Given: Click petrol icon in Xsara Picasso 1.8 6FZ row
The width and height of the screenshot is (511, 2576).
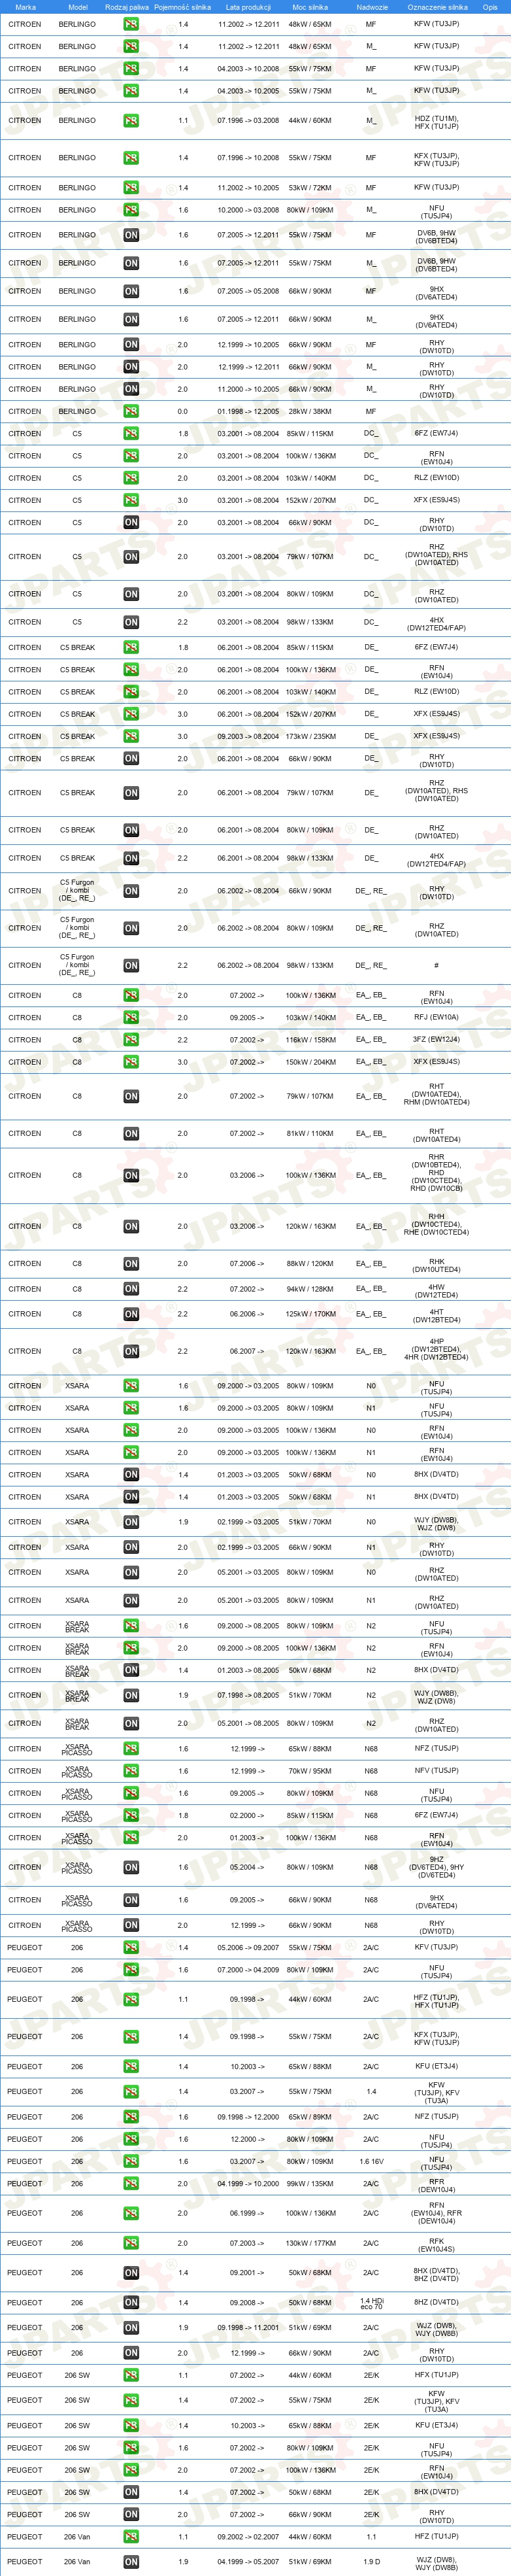Looking at the screenshot, I should pos(131,1815).
